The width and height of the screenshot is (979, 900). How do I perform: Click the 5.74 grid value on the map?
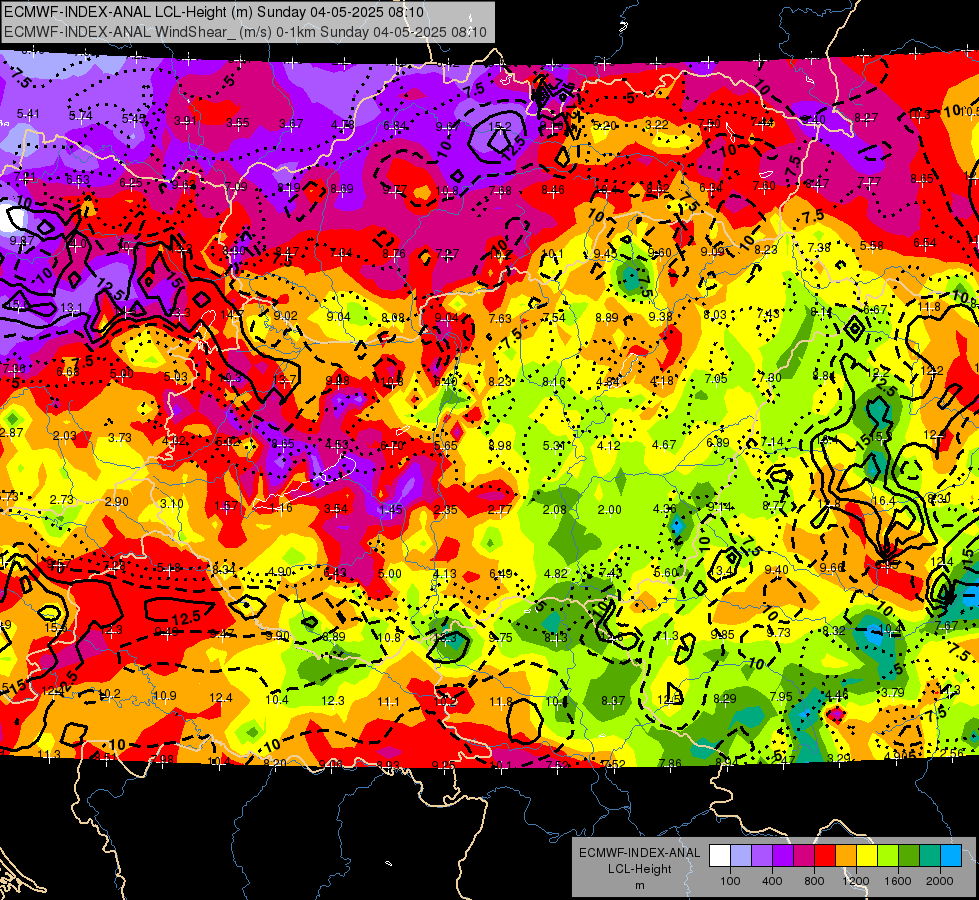(81, 116)
